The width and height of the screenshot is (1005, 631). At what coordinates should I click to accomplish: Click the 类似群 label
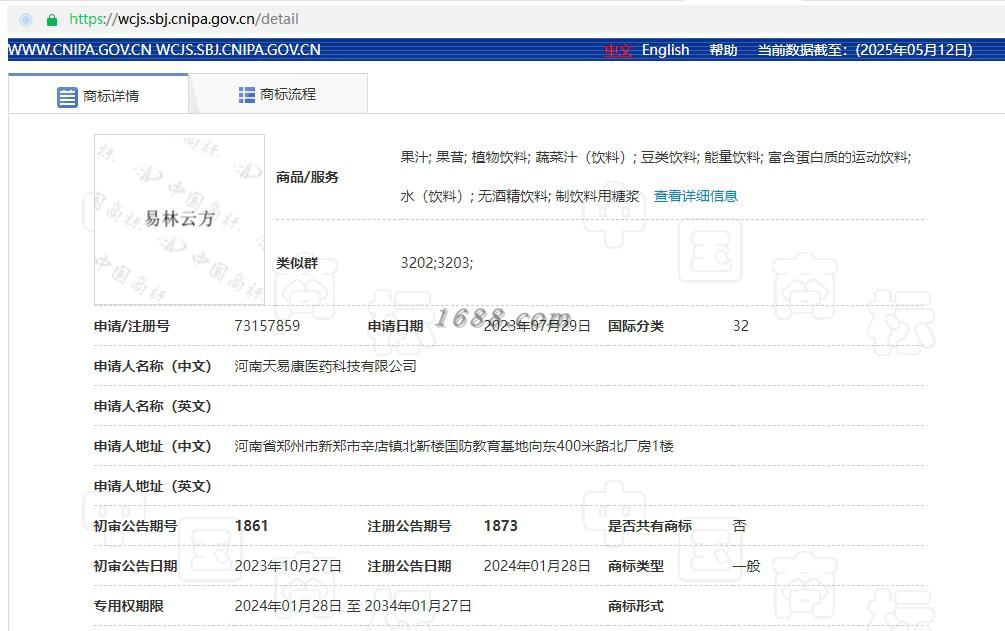click(x=297, y=263)
